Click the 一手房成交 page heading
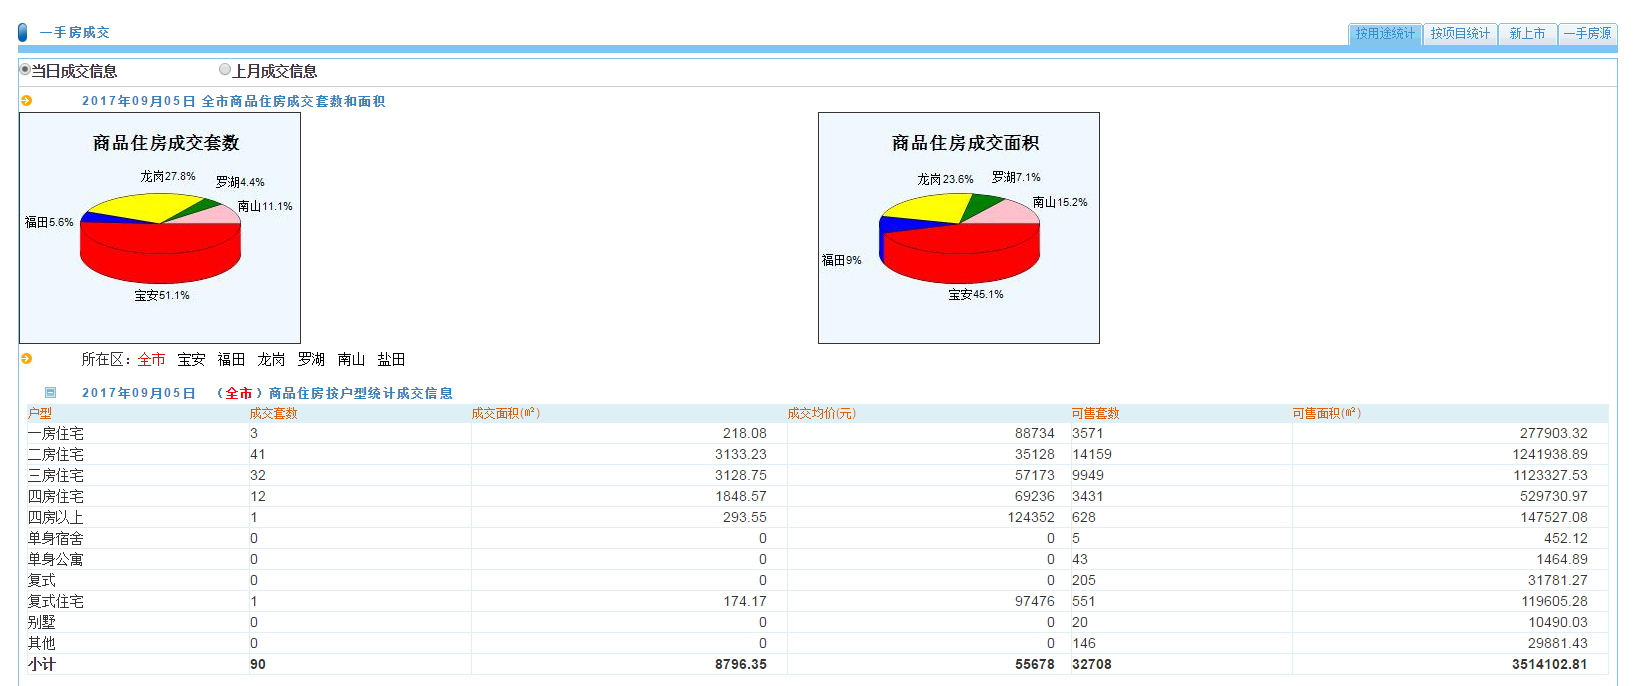Viewport: 1639px width, 686px height. (75, 33)
